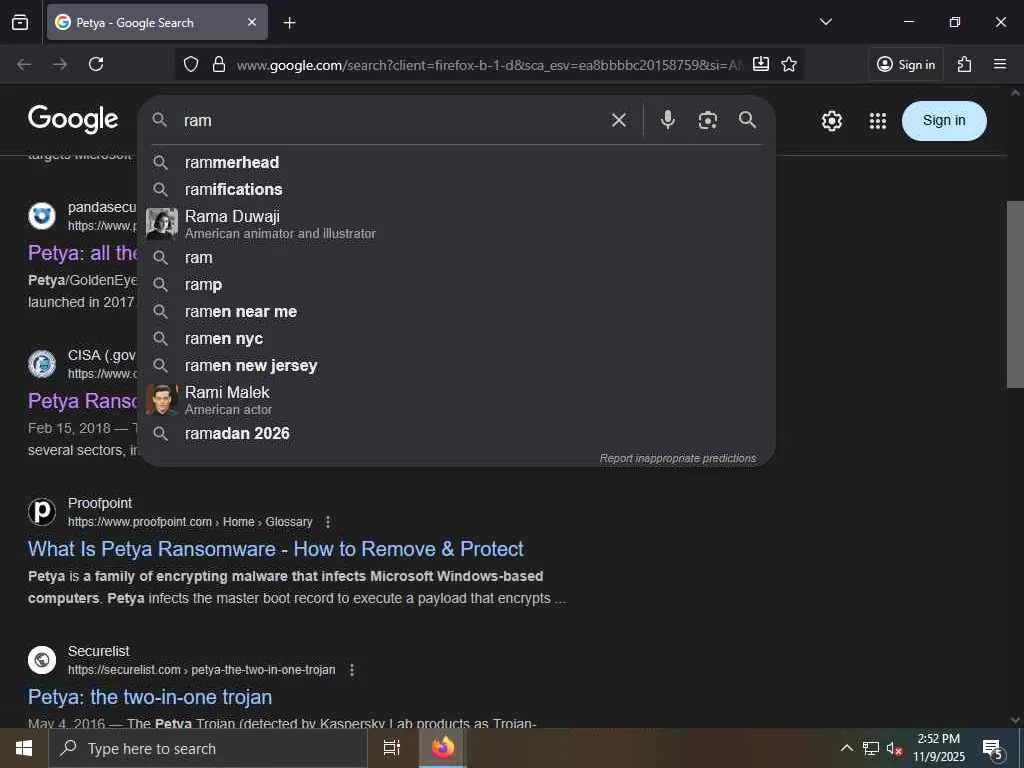Open the clock showing 2:52 PM
This screenshot has width=1024, height=768.
pyautogui.click(x=938, y=748)
